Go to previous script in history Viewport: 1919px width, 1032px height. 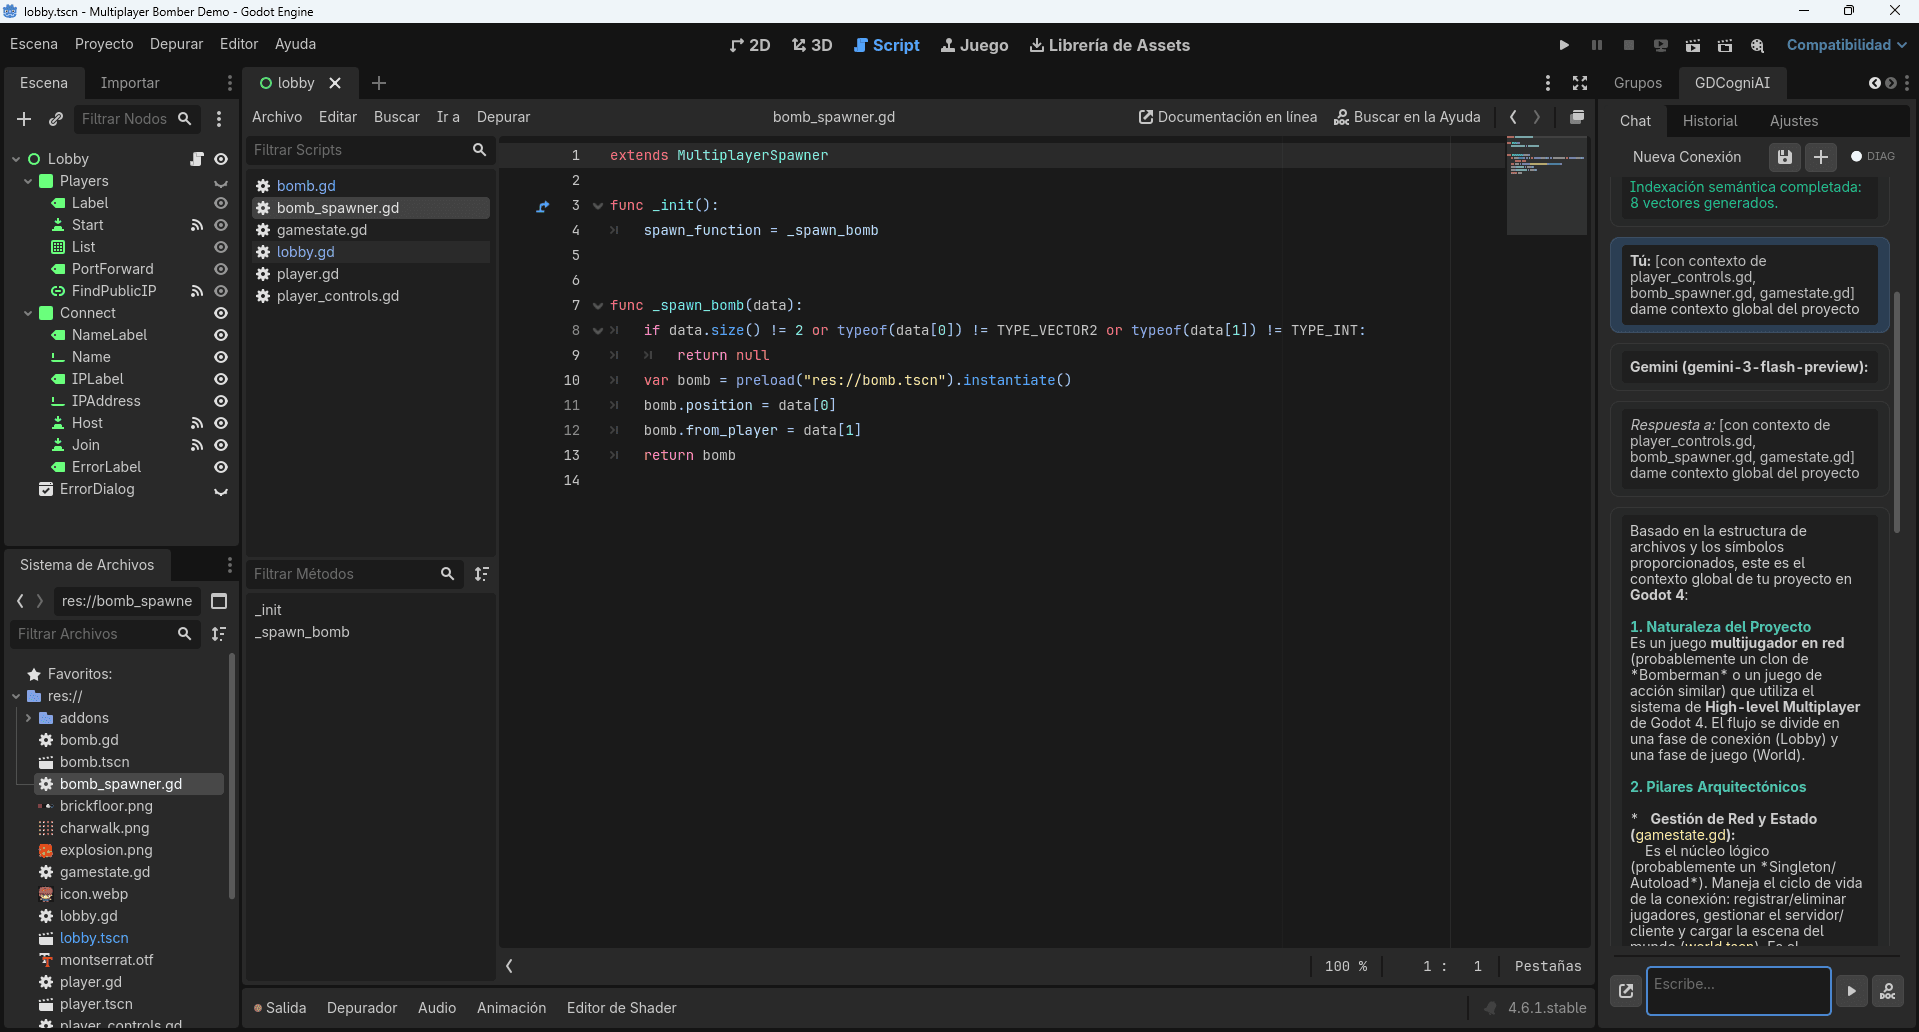1513,117
